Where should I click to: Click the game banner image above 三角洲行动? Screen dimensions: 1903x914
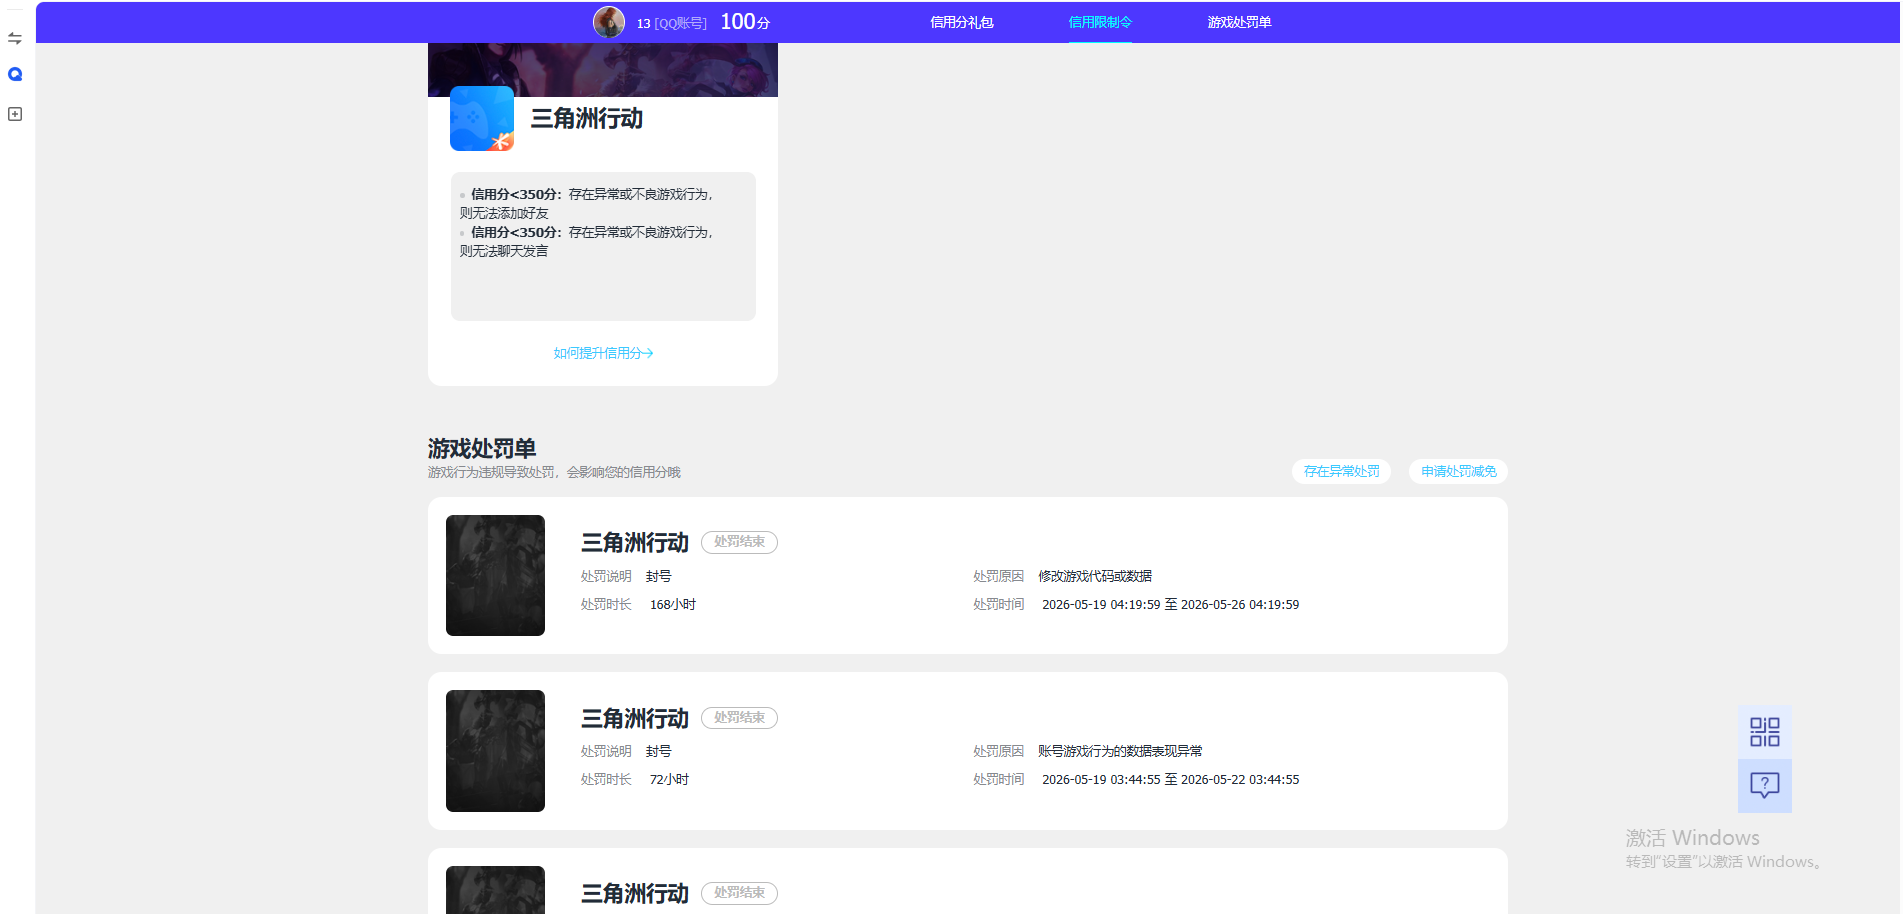pyautogui.click(x=603, y=69)
